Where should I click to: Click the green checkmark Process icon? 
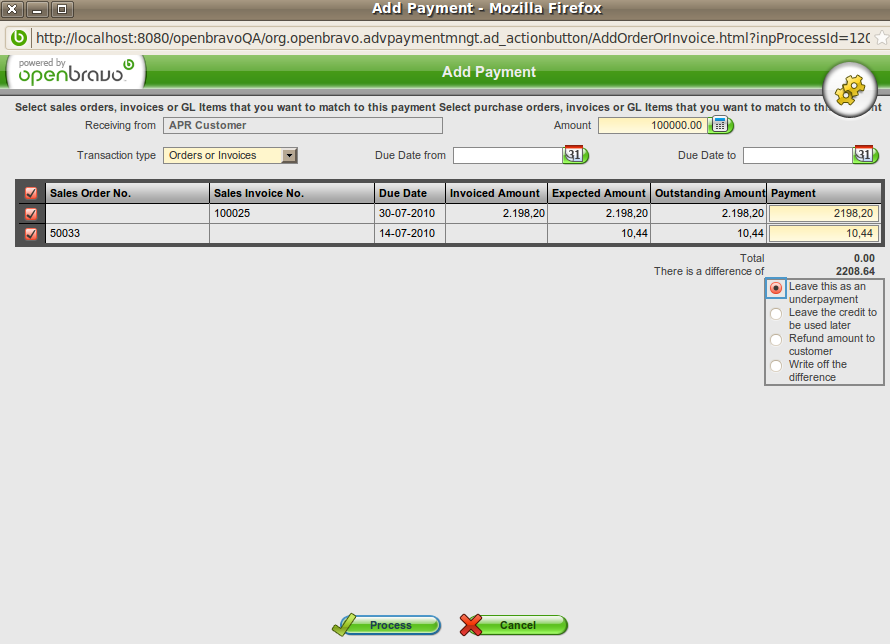click(x=346, y=625)
